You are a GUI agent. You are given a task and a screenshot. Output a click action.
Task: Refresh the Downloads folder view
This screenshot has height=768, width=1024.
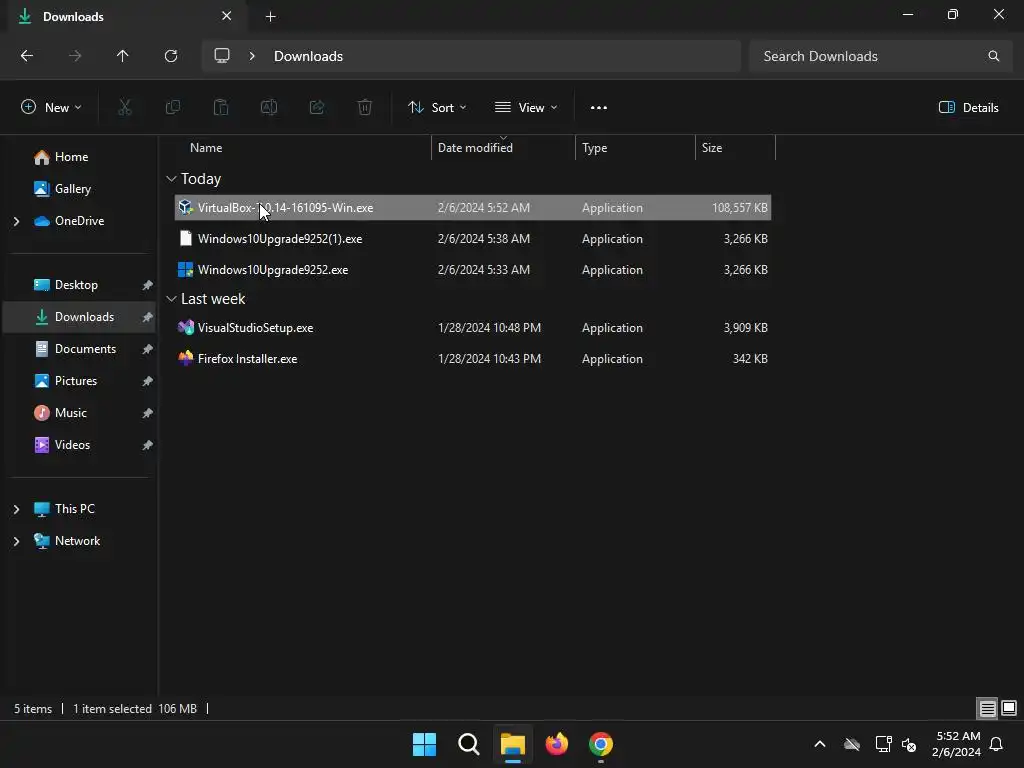(x=171, y=56)
